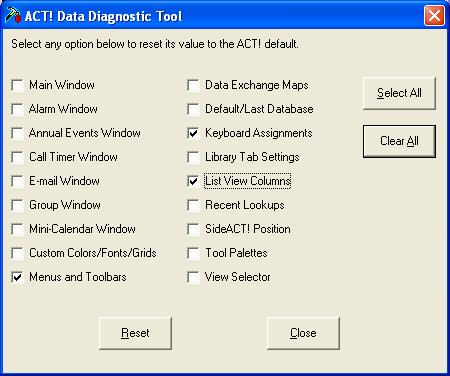
Task: Select the Call Timer Window checkbox
Action: coord(17,157)
